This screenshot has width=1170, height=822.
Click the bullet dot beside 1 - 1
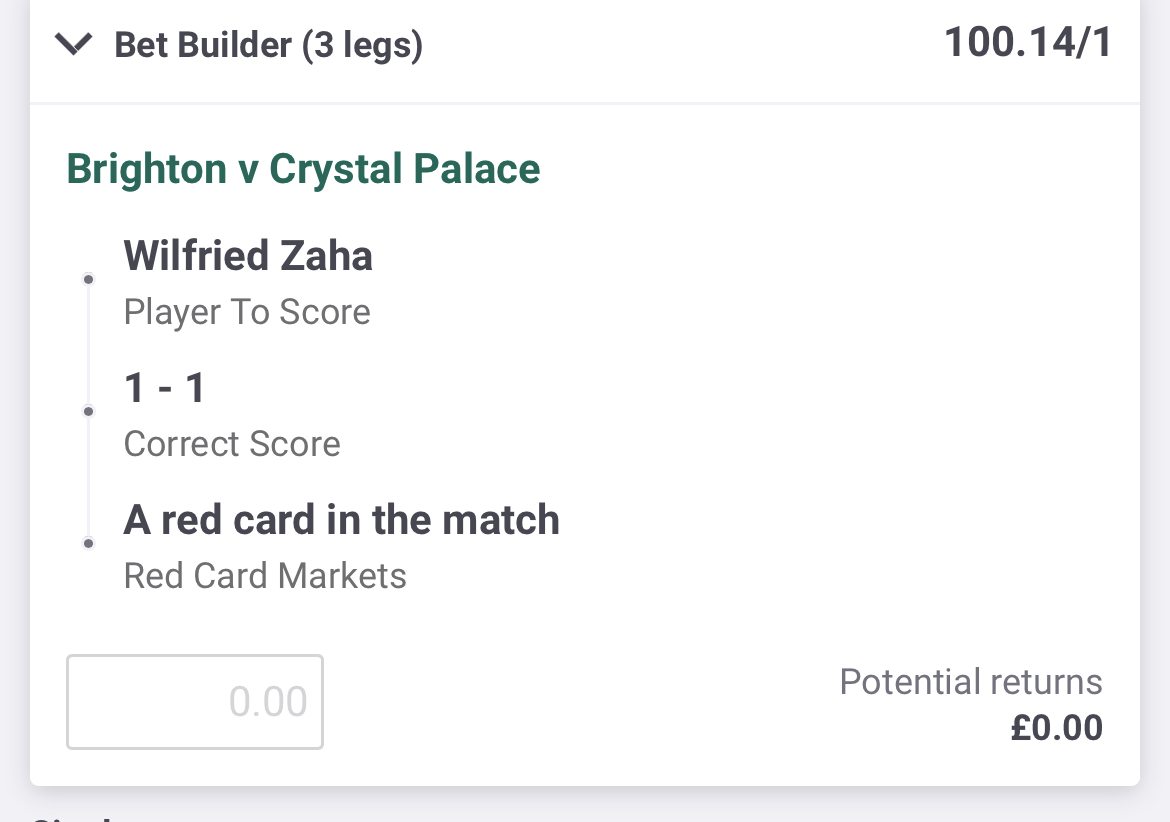pos(88,411)
